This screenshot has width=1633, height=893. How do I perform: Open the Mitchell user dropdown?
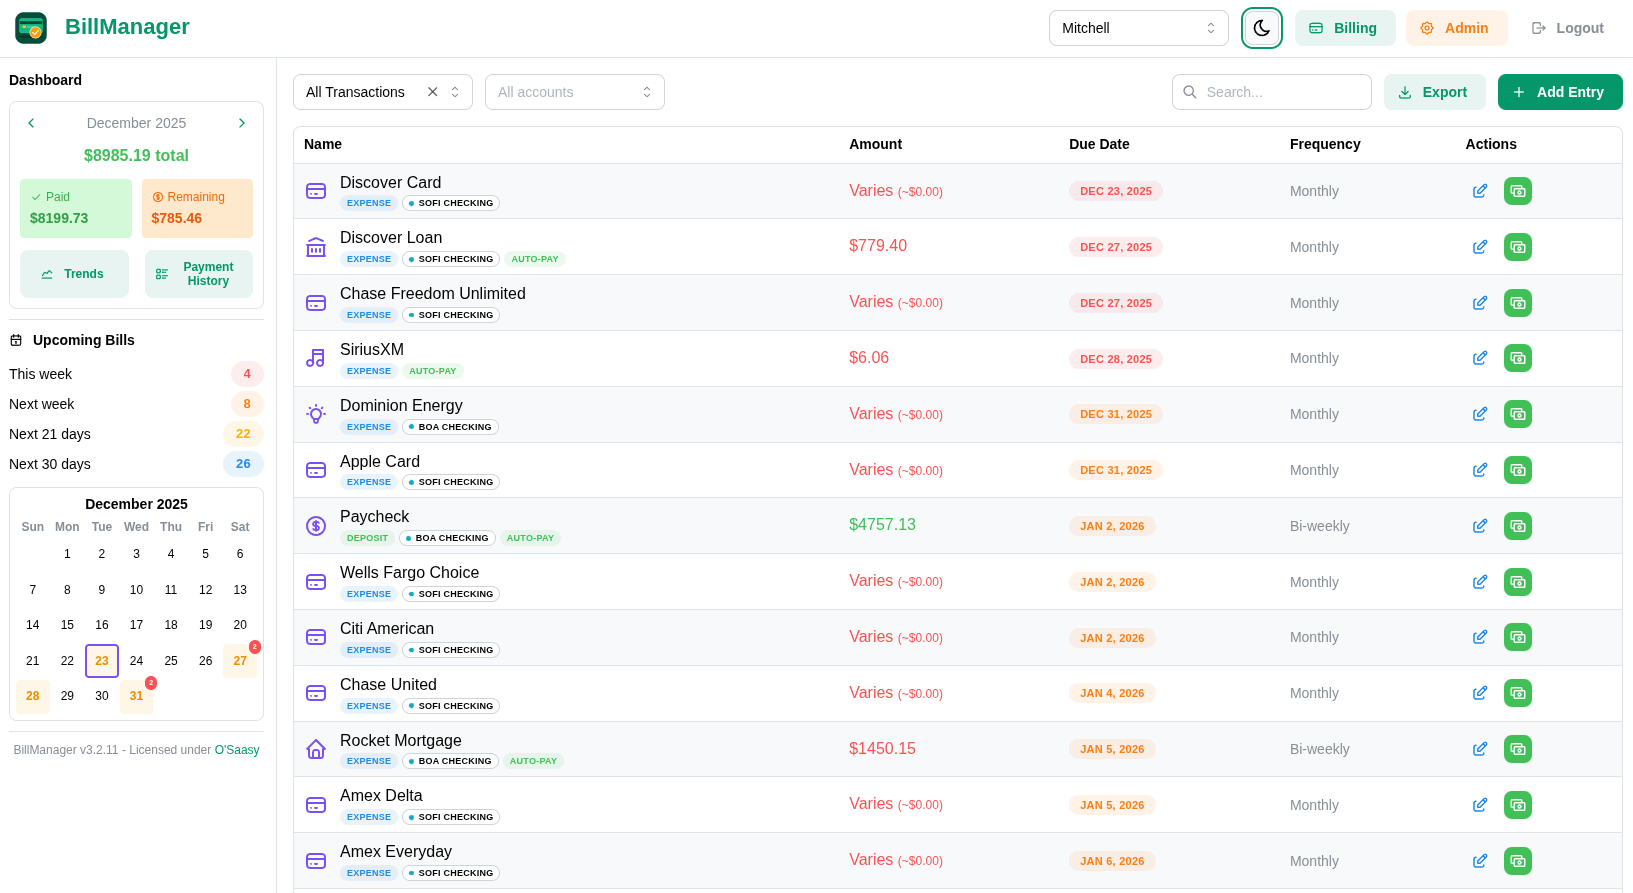1139,28
